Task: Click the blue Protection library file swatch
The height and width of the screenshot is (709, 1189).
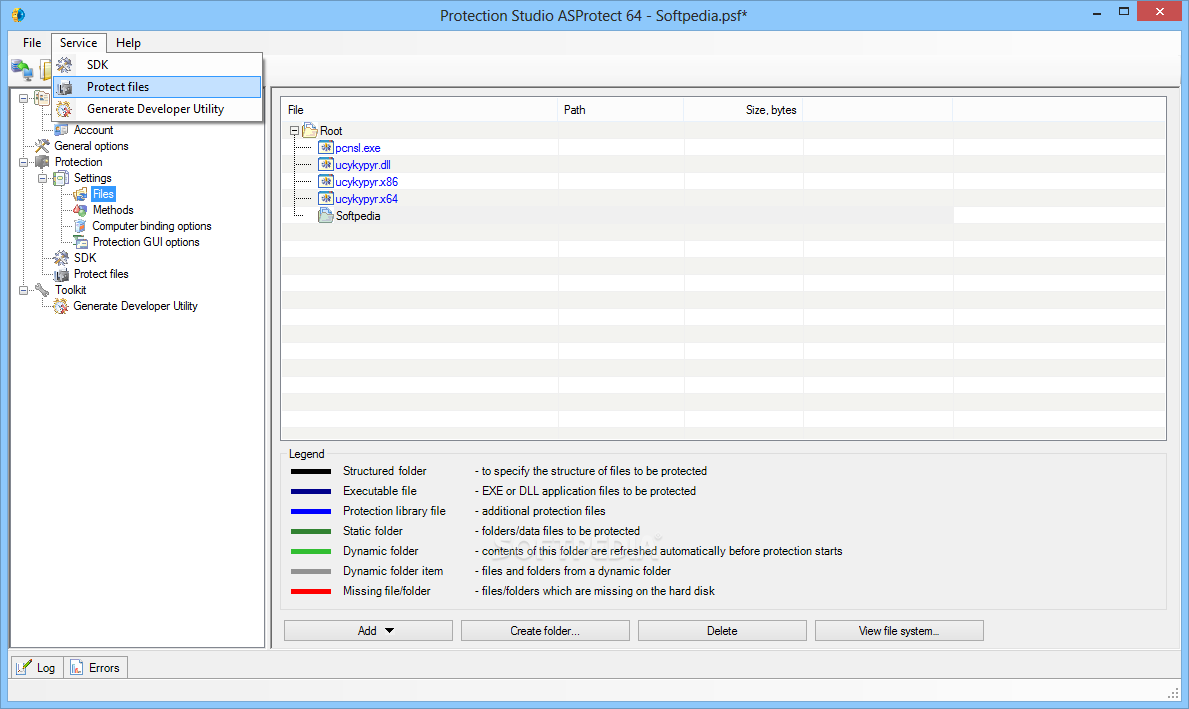Action: tap(311, 511)
